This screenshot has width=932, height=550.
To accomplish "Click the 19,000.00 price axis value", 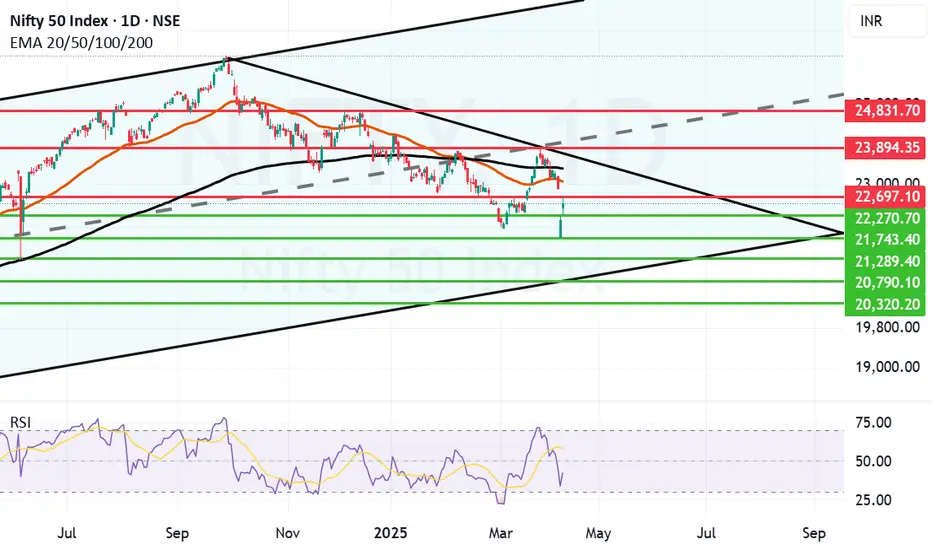I will click(887, 367).
